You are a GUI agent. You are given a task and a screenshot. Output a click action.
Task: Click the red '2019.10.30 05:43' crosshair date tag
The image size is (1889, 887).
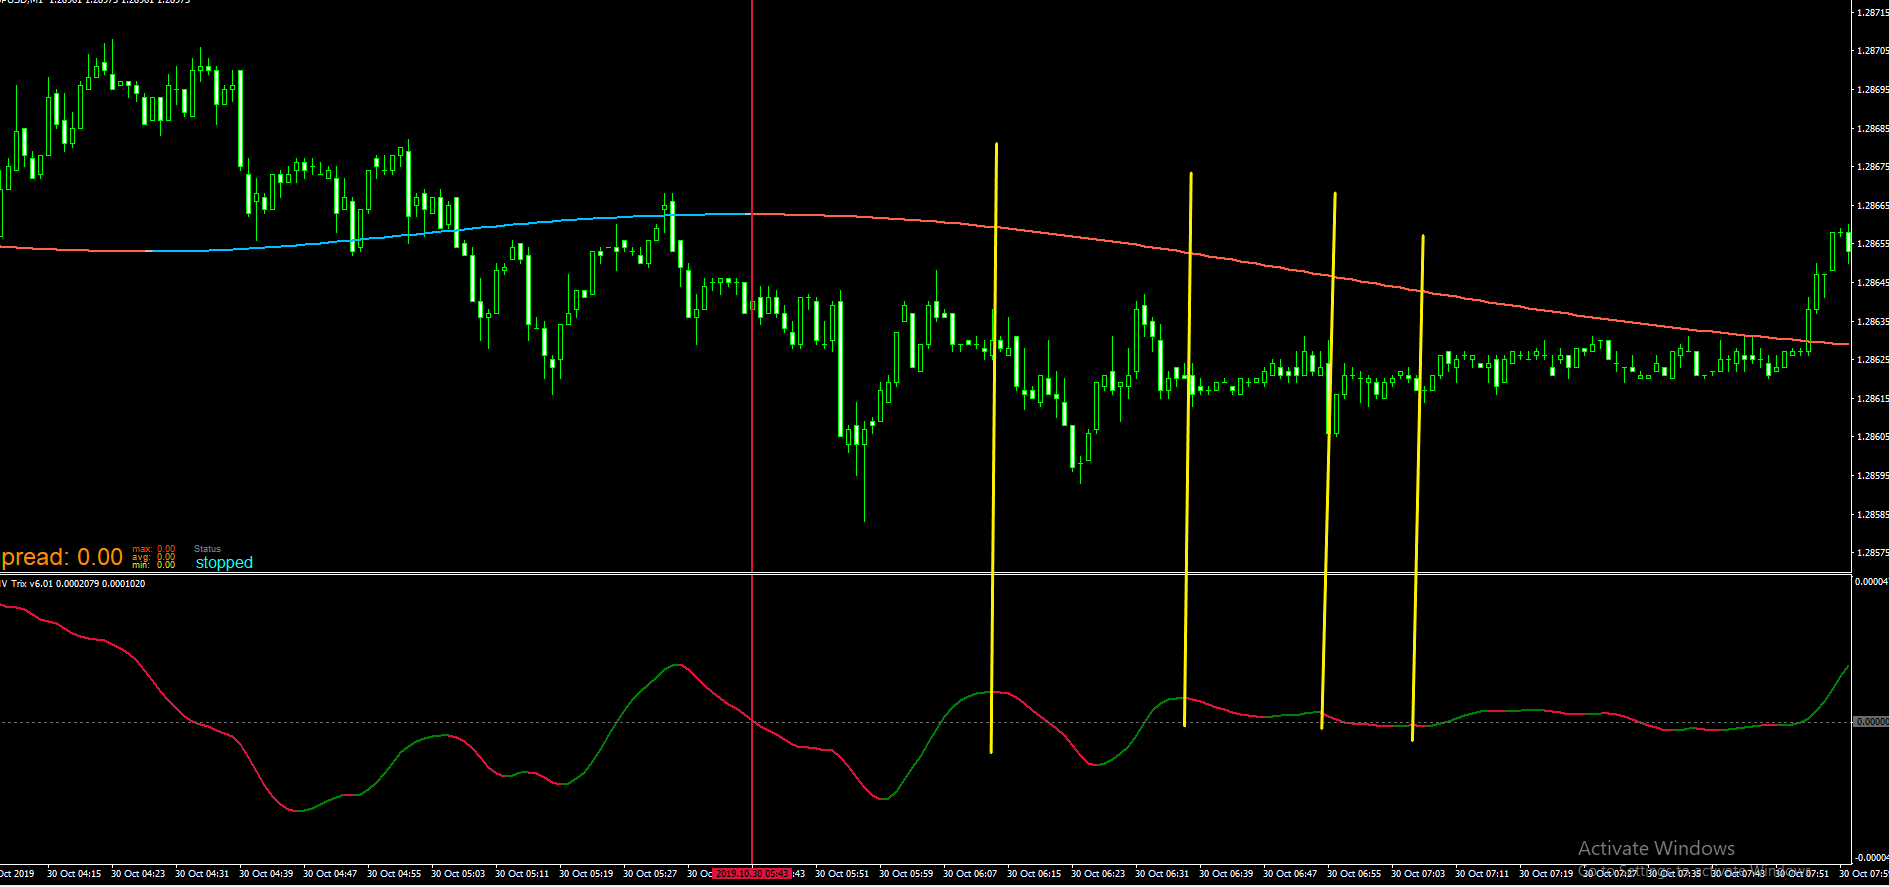coord(752,873)
